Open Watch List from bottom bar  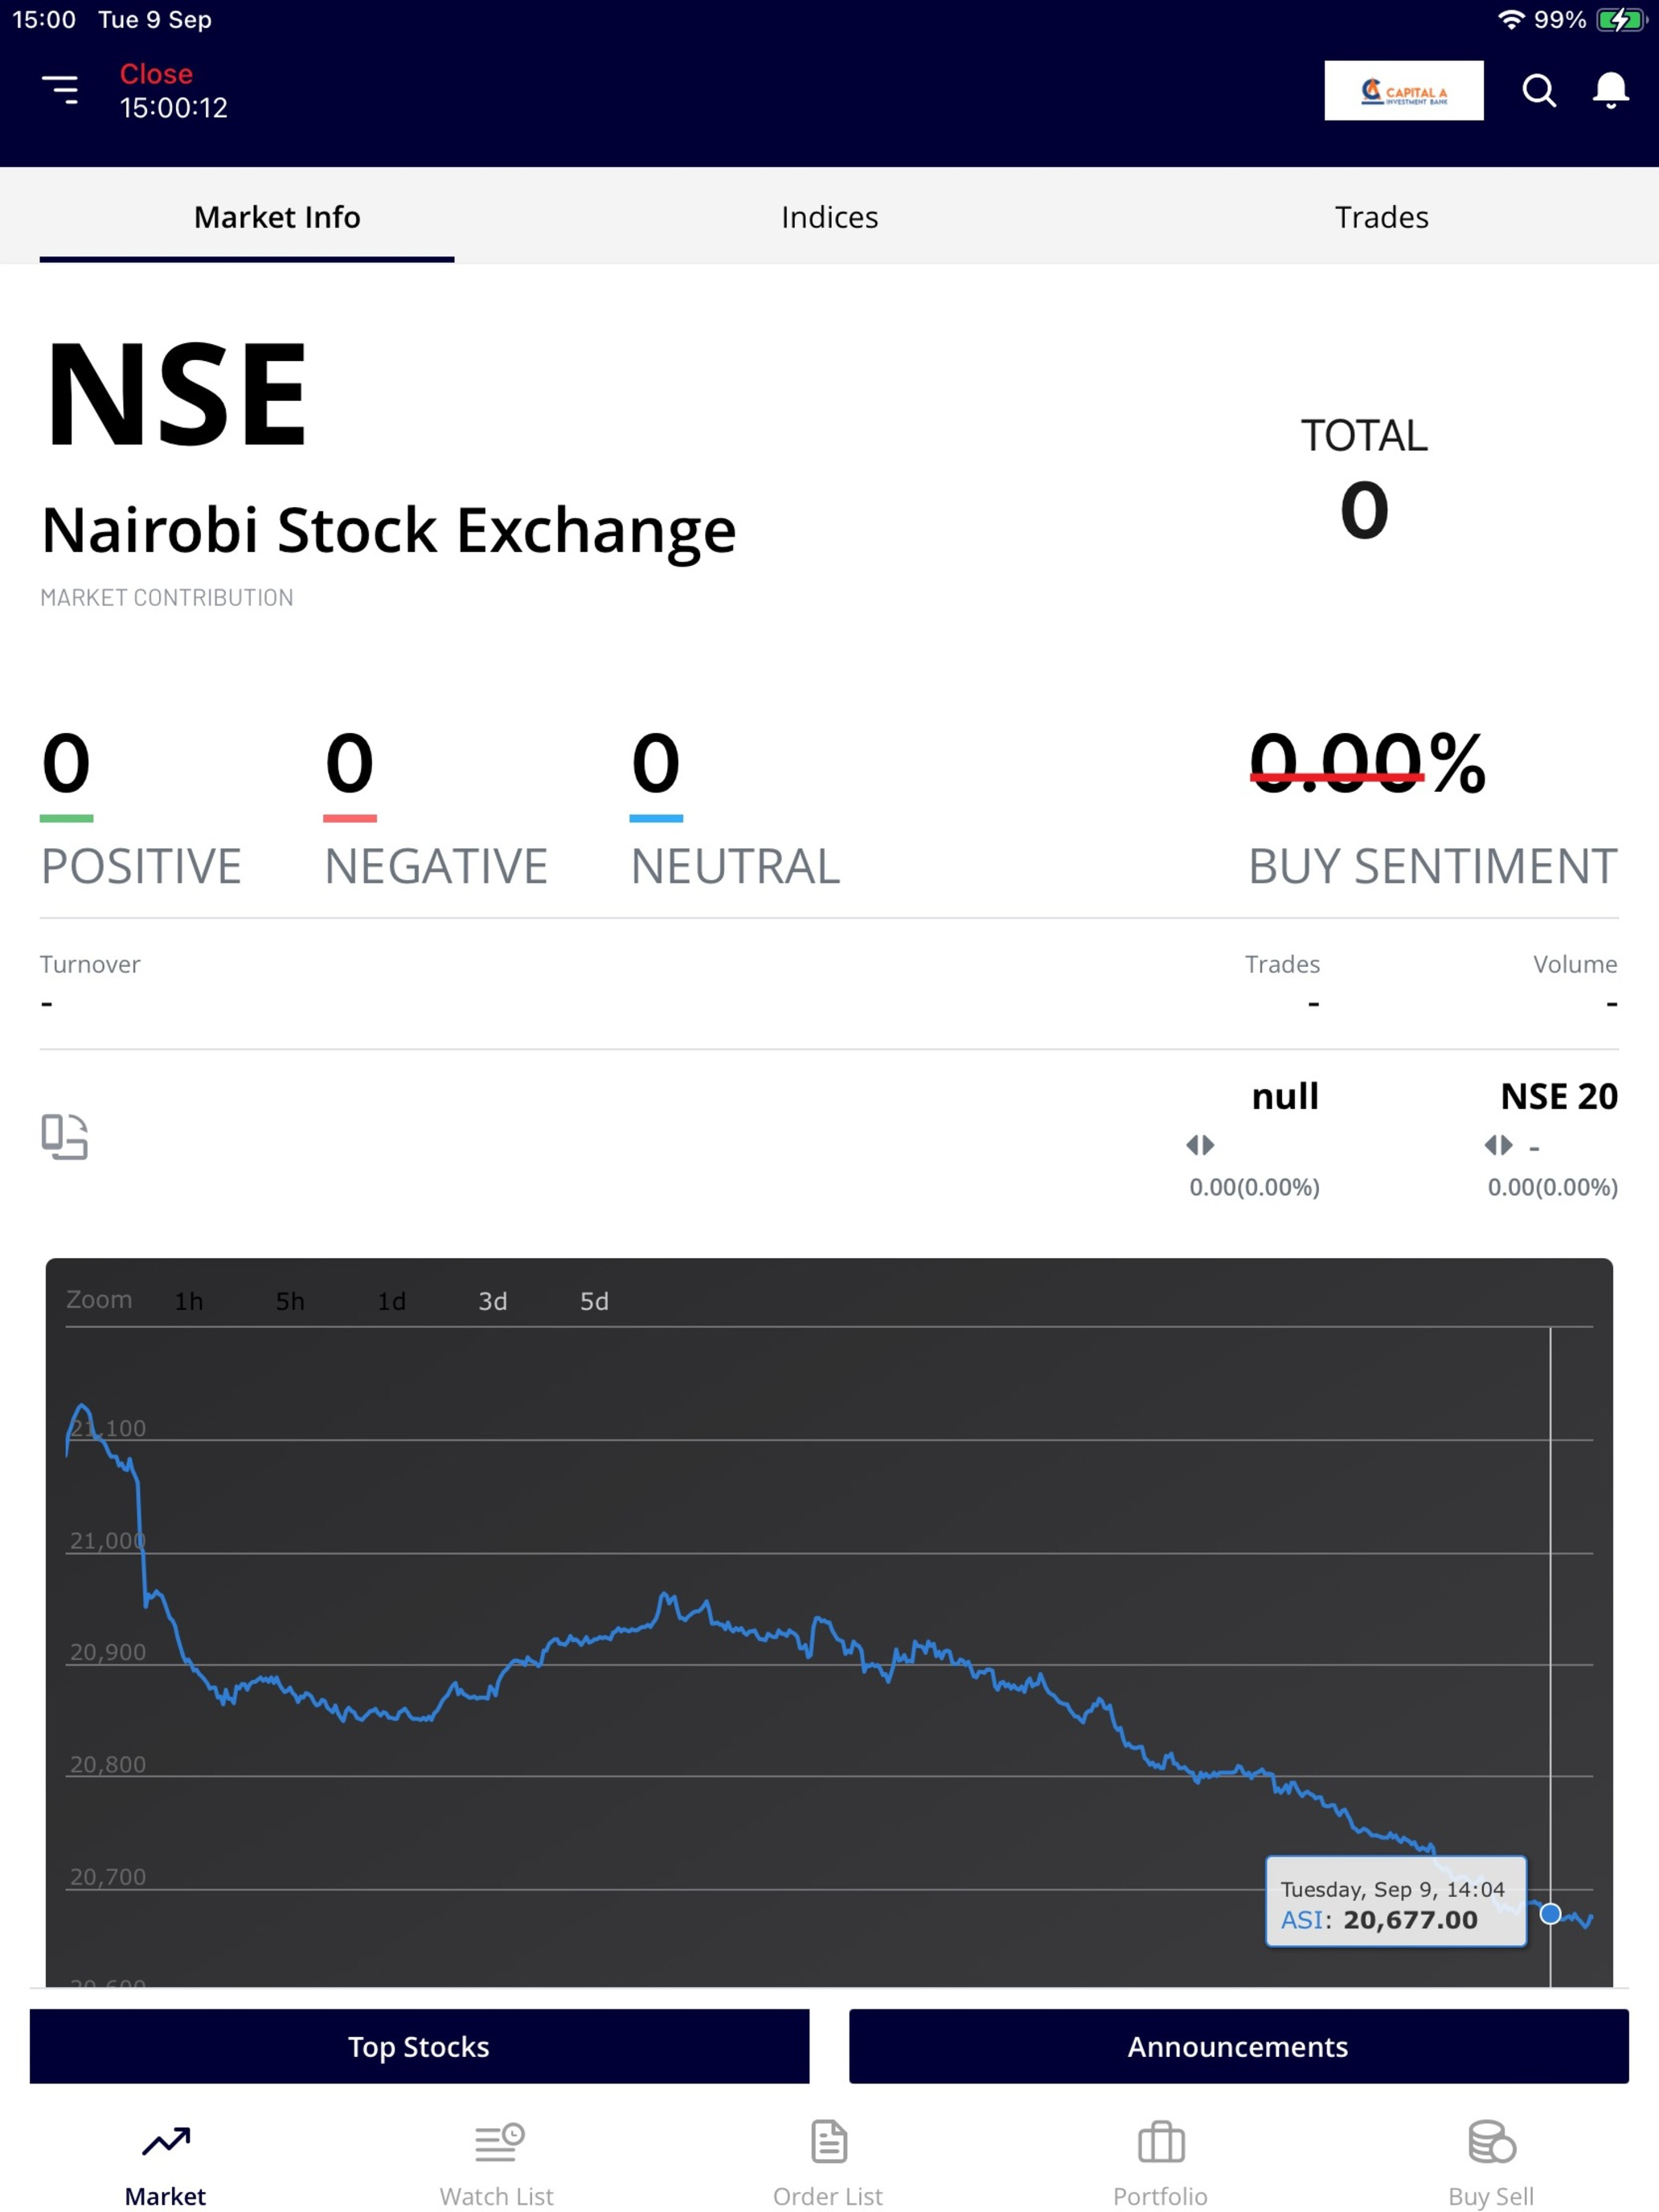[x=497, y=2163]
